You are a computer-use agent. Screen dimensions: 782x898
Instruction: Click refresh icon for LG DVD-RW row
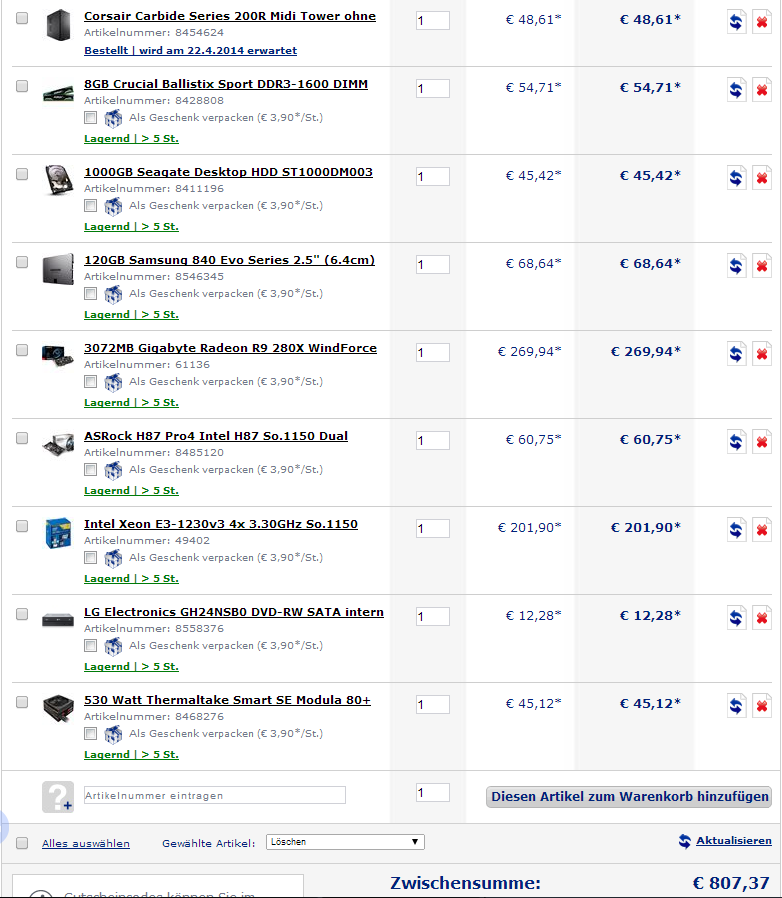[736, 618]
